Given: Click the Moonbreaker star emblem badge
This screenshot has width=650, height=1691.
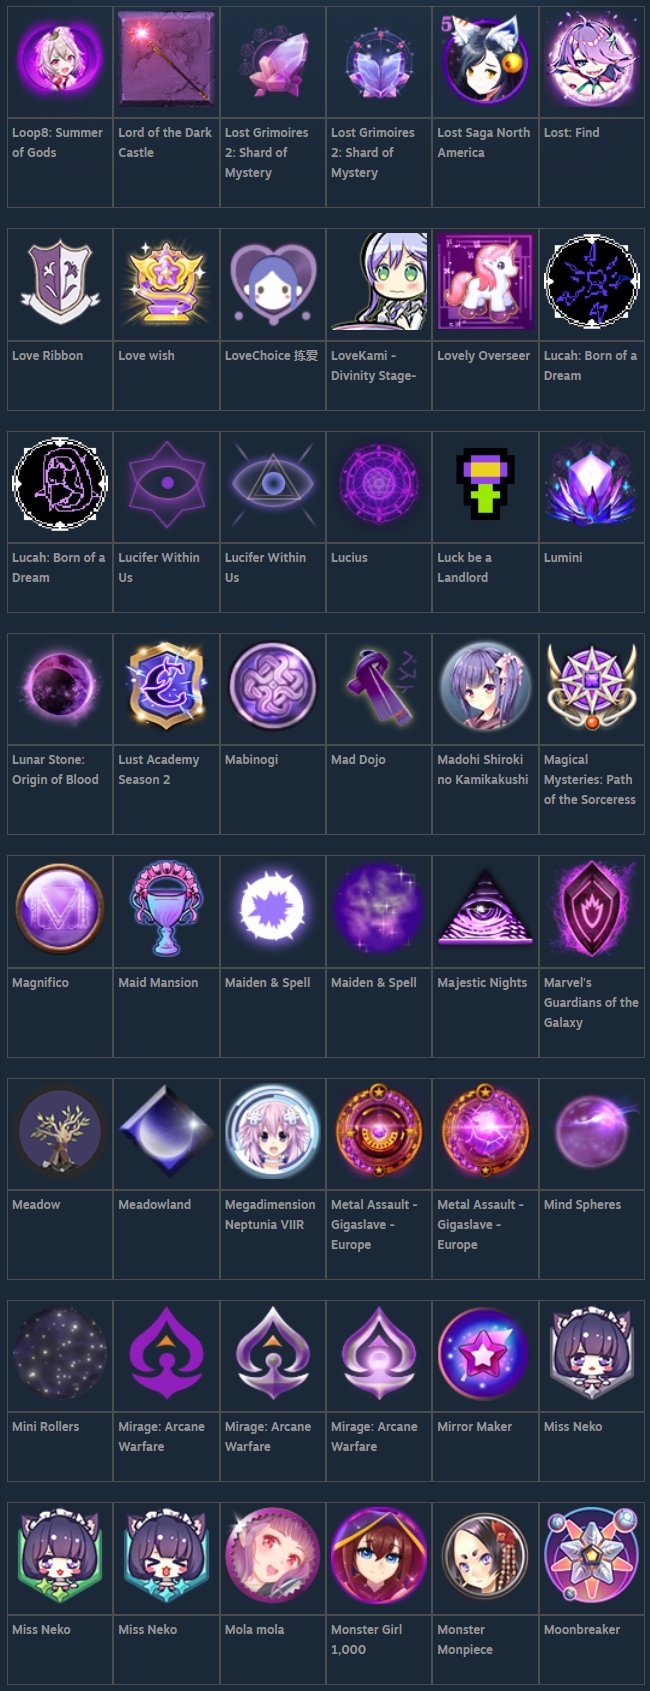Looking at the screenshot, I should [x=591, y=1555].
